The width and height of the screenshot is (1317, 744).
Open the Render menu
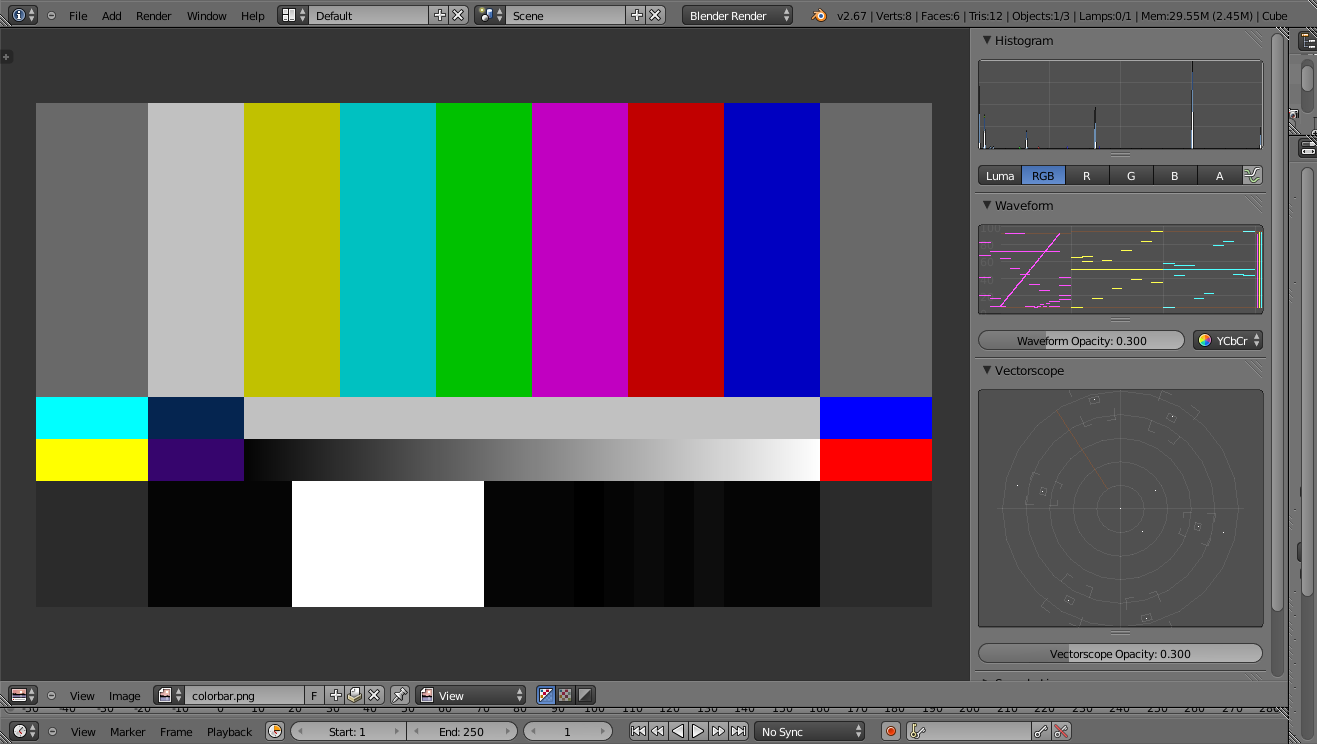[x=154, y=16]
